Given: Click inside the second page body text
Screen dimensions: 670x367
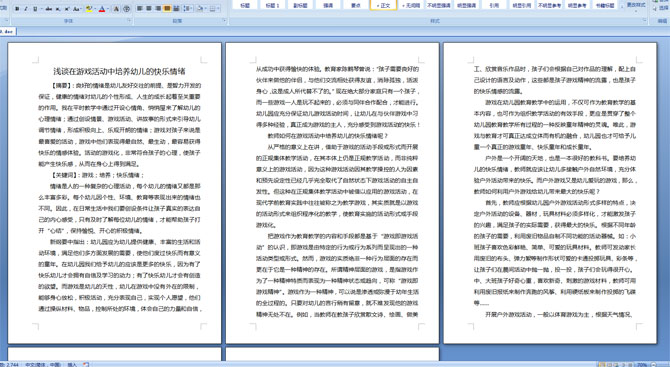Looking at the screenshot, I should tap(338, 191).
